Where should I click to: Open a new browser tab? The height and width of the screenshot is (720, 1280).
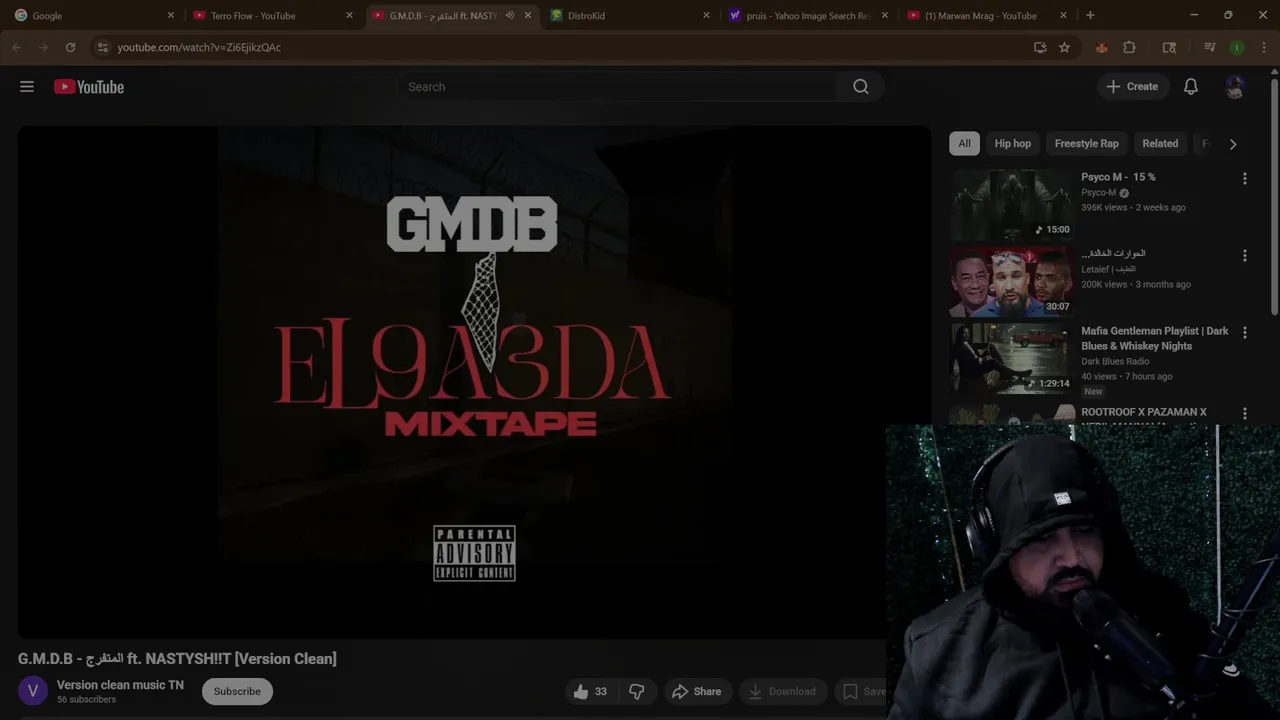(1090, 15)
